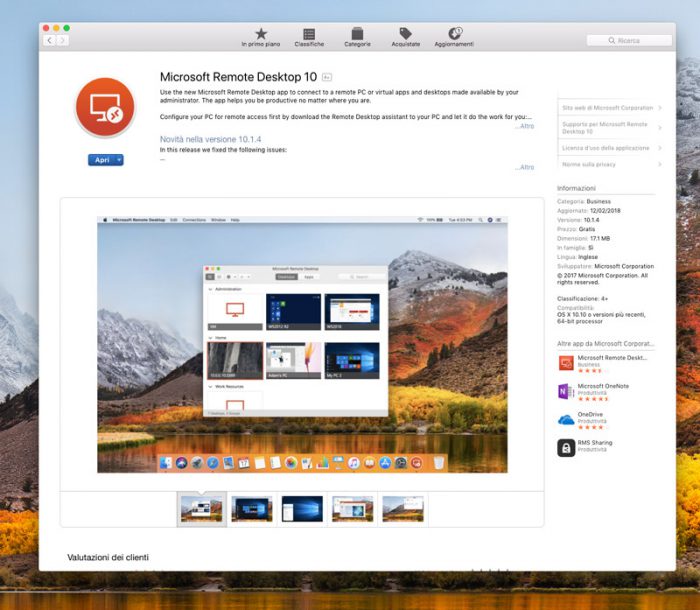Open the Microsoft OneNote title link
700x610 pixels.
[603, 386]
